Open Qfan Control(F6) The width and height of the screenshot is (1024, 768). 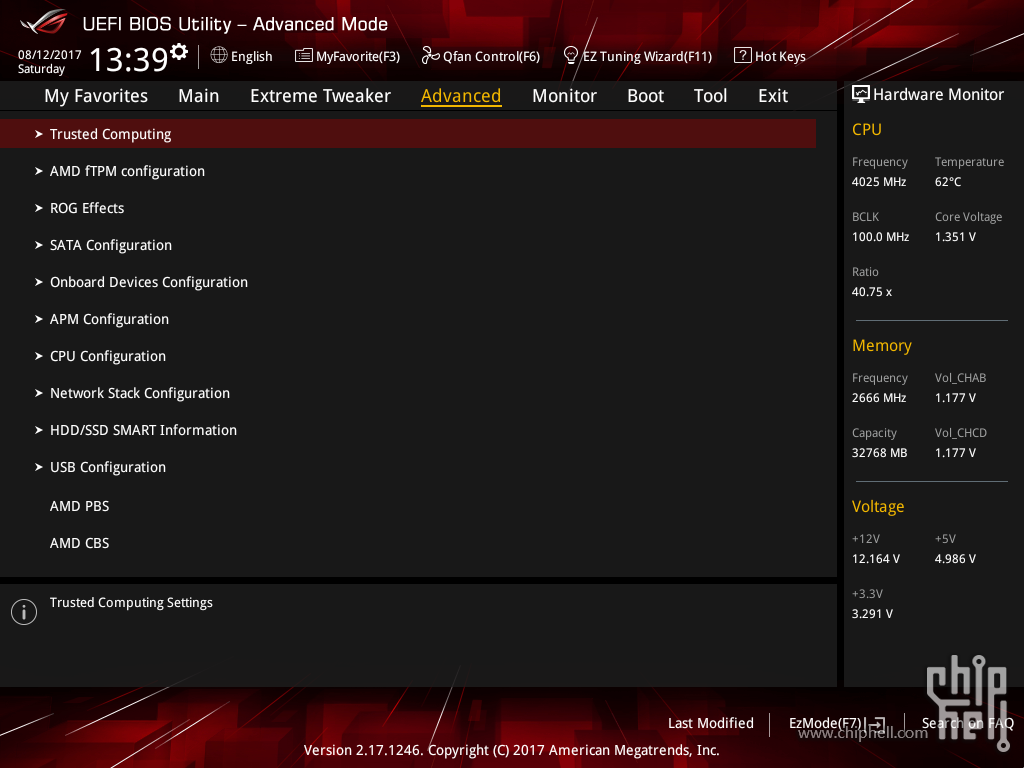[481, 56]
